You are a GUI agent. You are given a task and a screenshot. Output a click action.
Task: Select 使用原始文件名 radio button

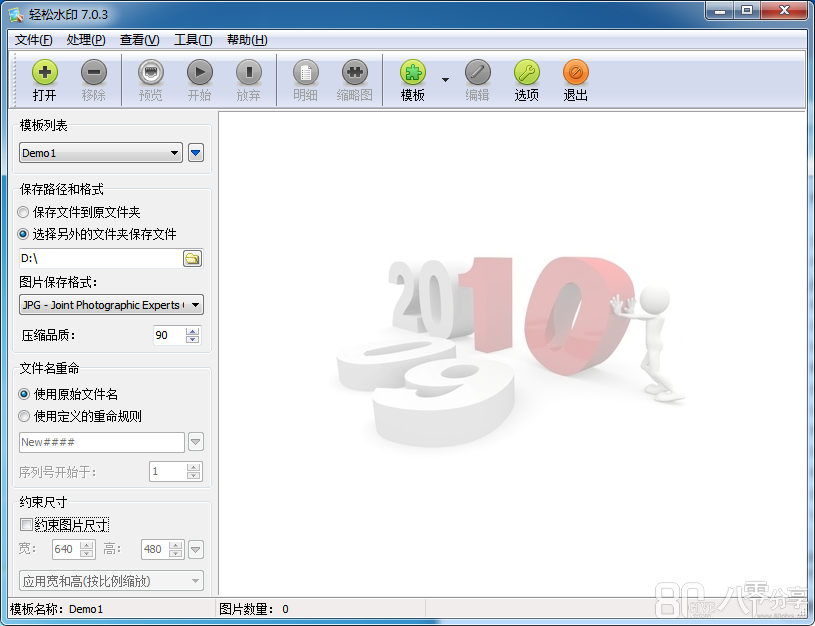tap(23, 394)
